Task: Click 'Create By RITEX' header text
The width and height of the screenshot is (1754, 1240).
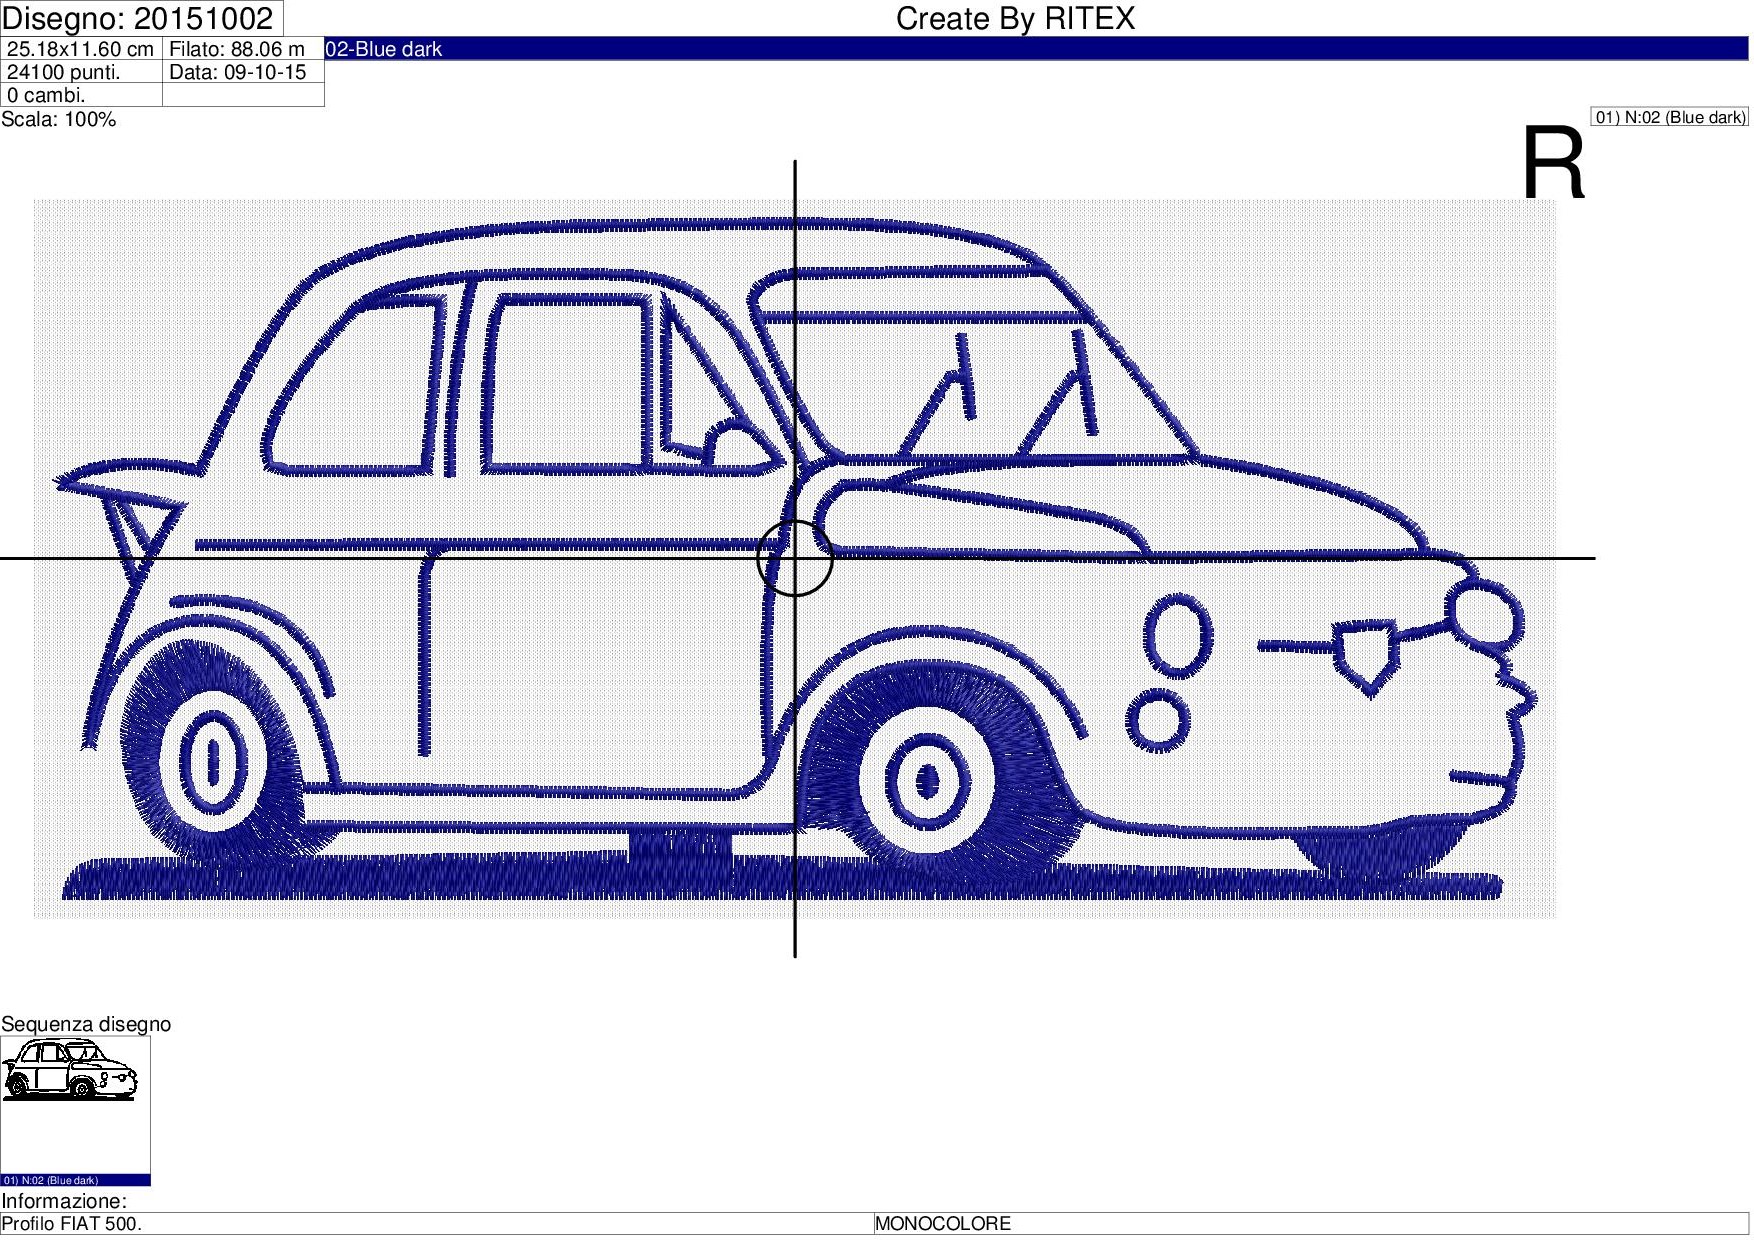Action: tap(1015, 18)
